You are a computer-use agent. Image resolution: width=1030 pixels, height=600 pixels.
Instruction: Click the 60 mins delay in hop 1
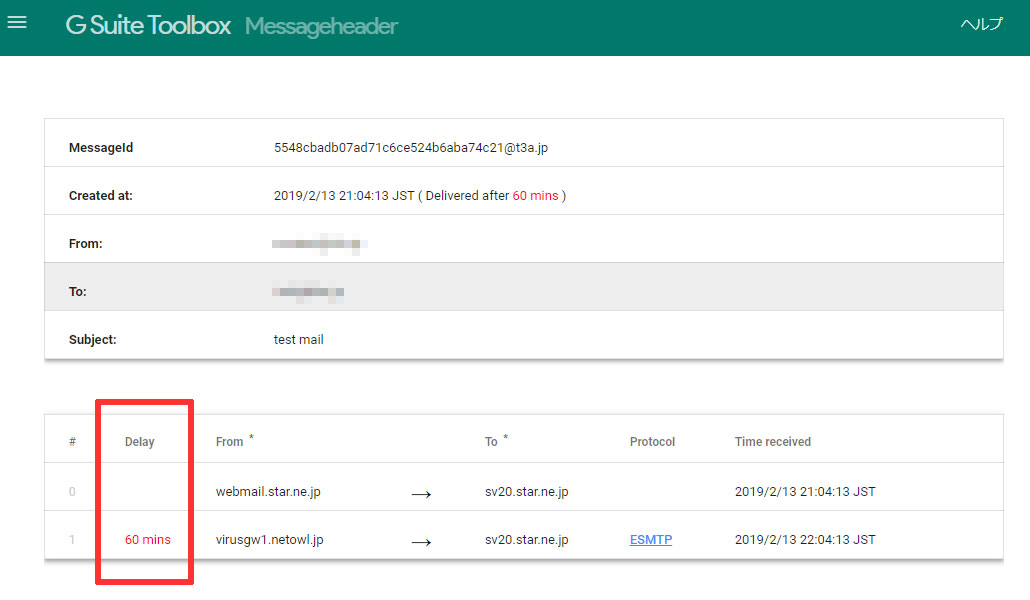[x=148, y=540]
